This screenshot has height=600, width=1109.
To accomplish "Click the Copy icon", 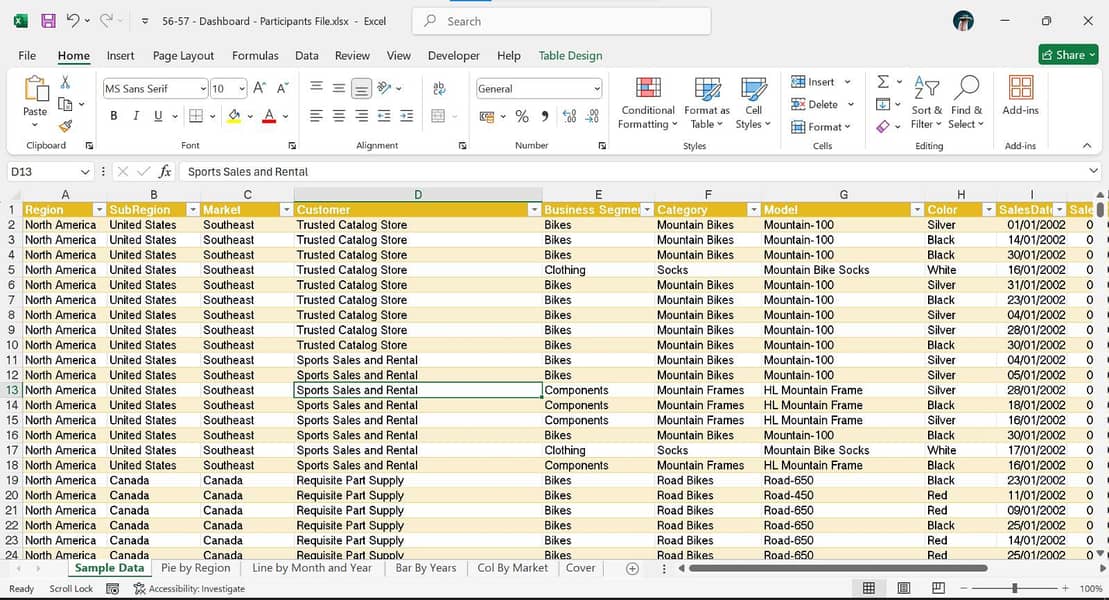I will 65,104.
